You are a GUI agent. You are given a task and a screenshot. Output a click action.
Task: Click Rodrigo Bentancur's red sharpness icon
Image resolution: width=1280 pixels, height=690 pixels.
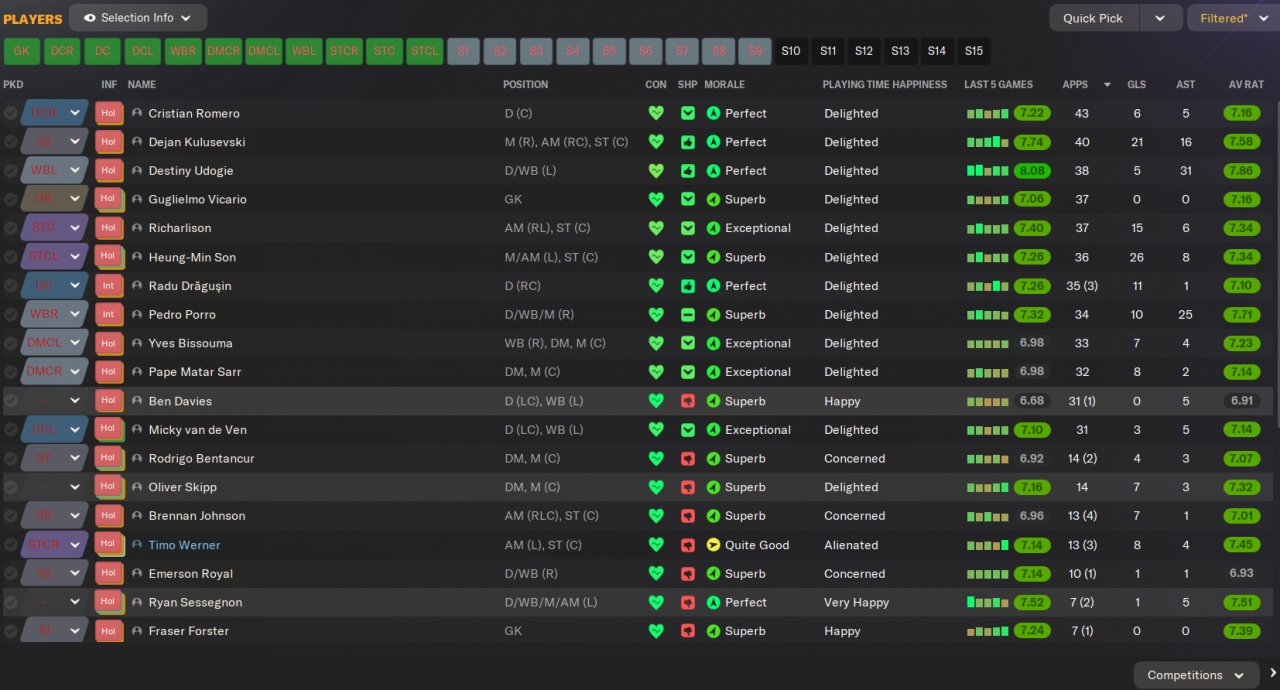pyautogui.click(x=688, y=459)
